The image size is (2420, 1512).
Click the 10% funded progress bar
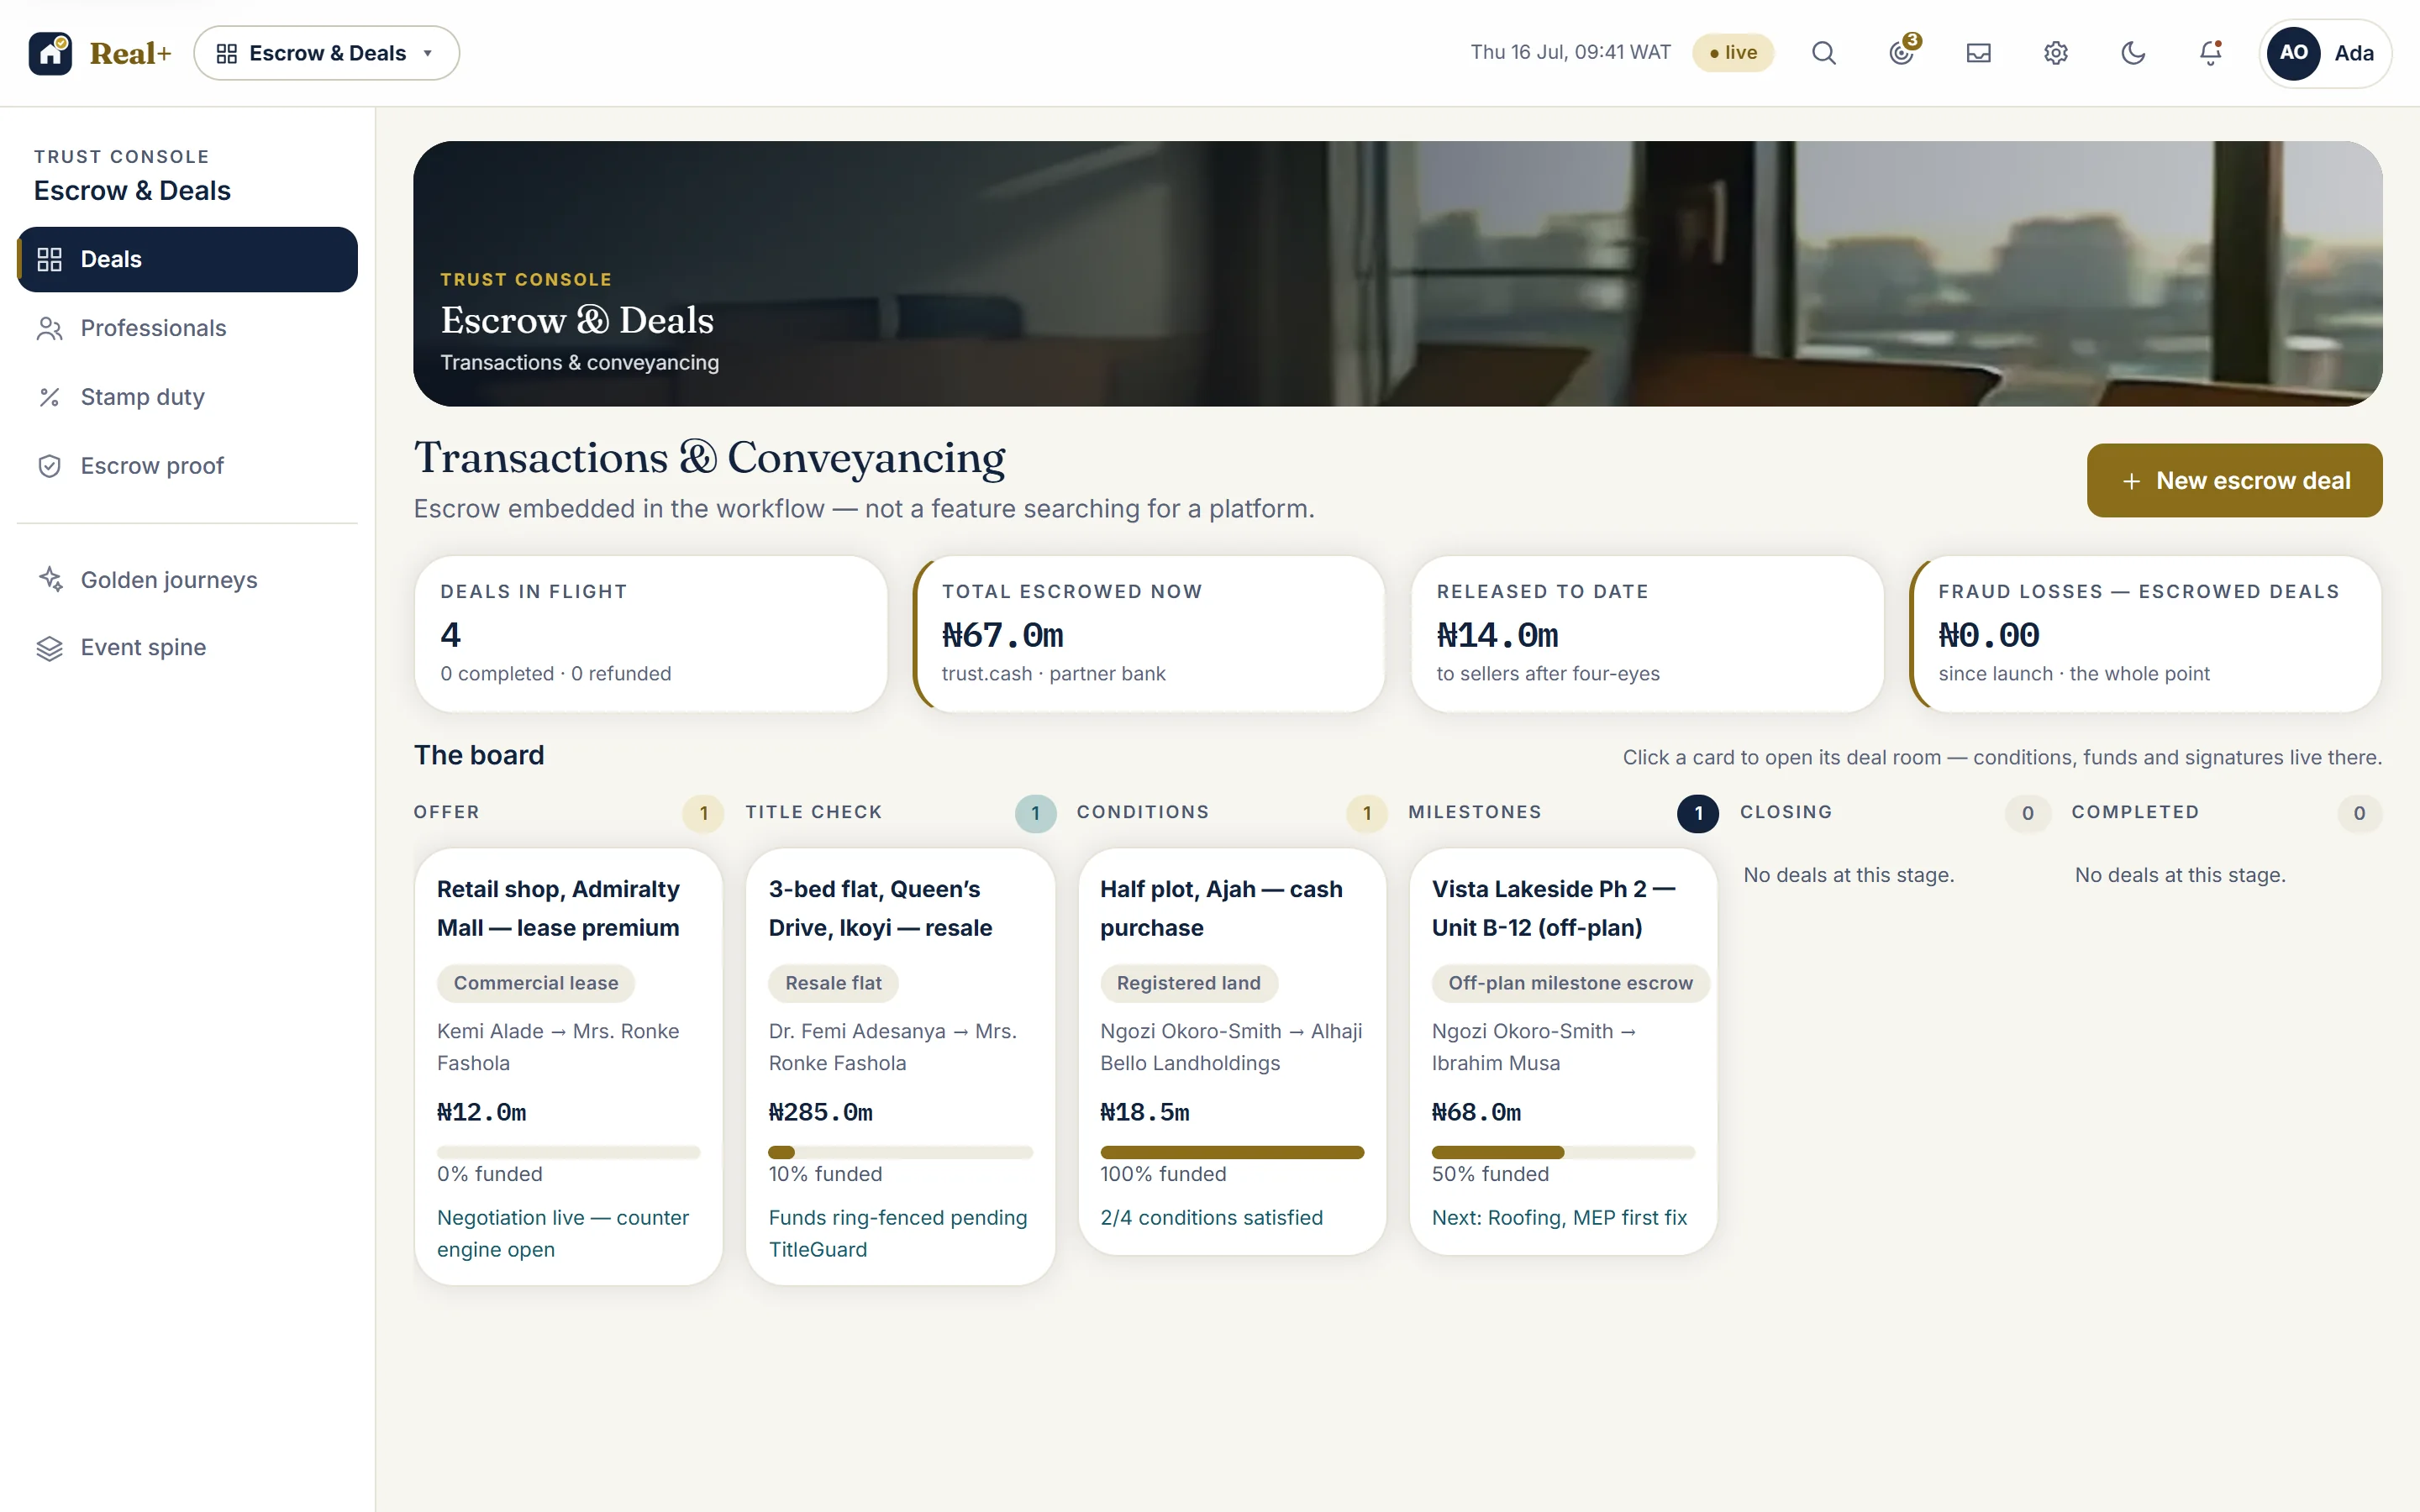[900, 1153]
